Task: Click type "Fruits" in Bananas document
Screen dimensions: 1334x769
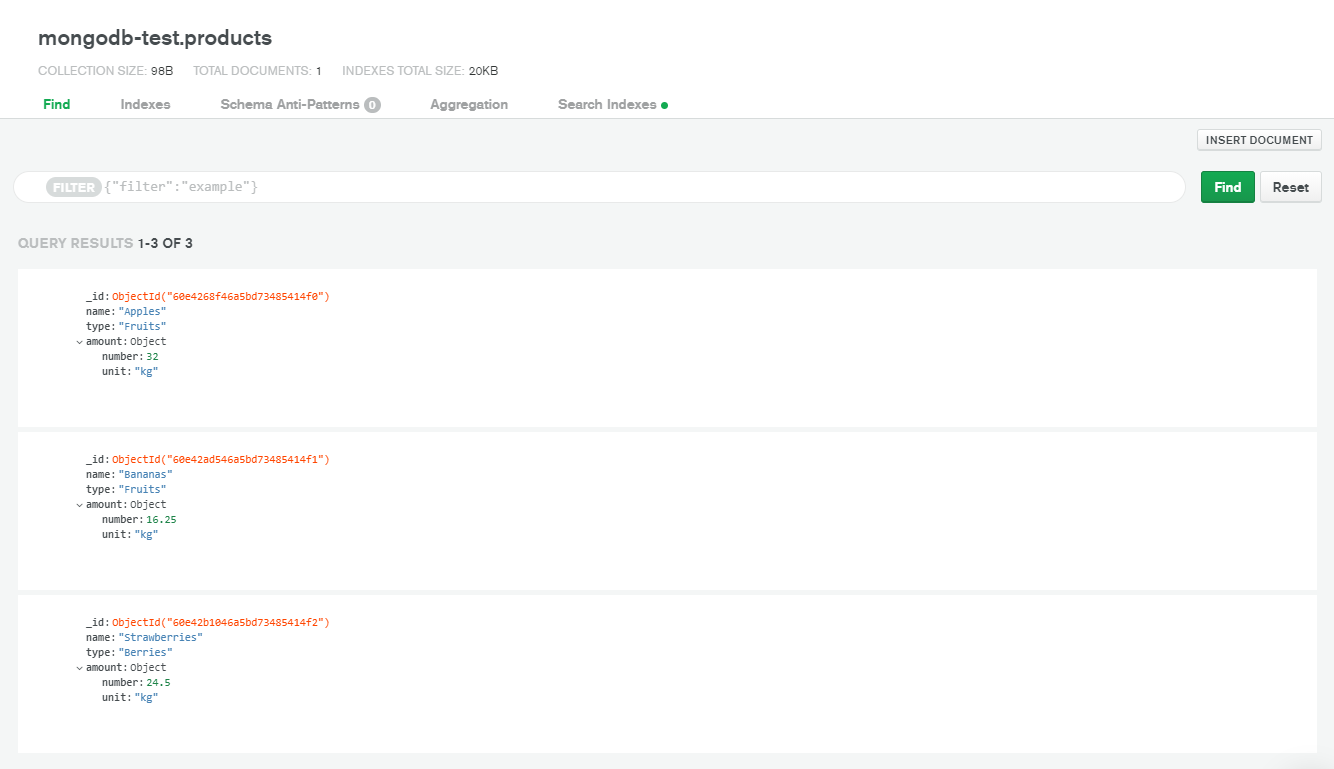Action: [142, 489]
